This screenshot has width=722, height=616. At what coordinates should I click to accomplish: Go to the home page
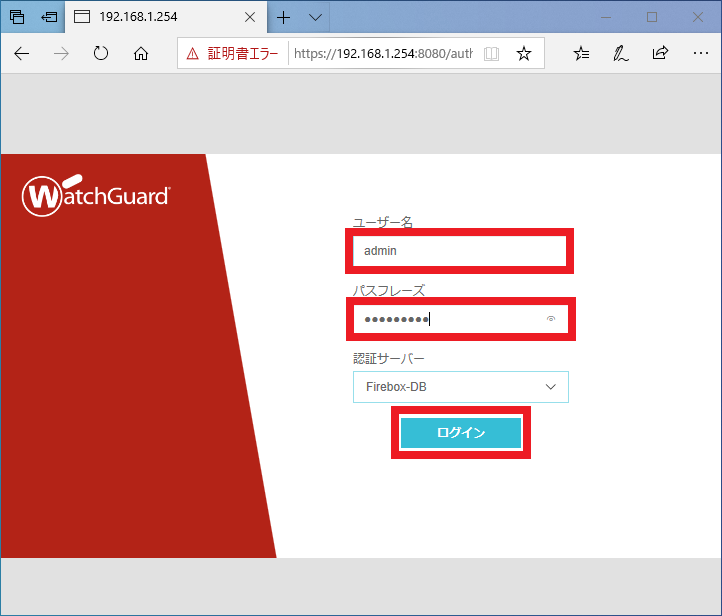(x=141, y=53)
